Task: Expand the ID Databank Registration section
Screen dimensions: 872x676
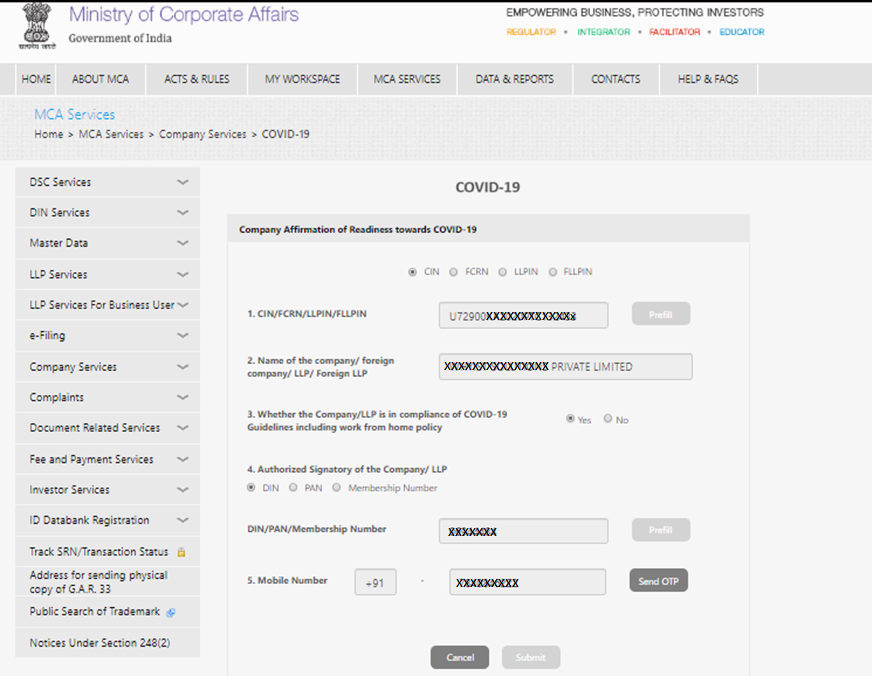Action: click(107, 520)
